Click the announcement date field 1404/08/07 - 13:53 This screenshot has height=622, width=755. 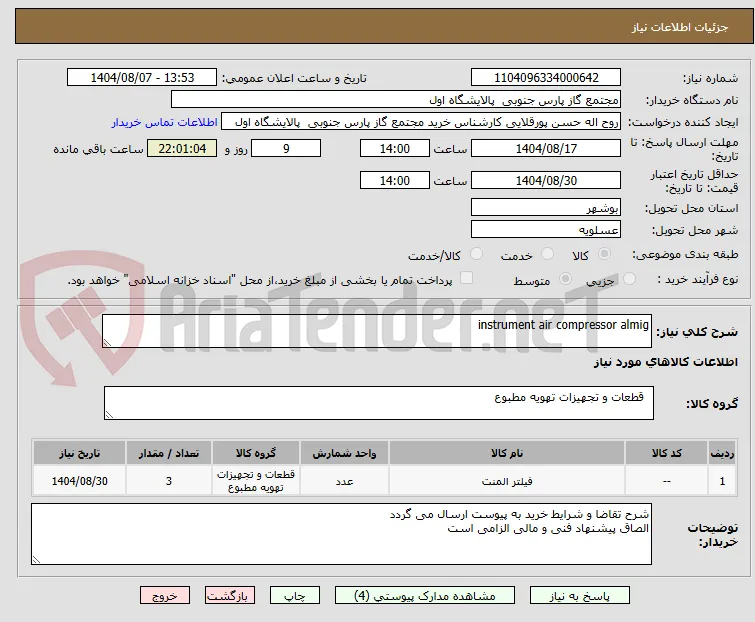tap(142, 78)
